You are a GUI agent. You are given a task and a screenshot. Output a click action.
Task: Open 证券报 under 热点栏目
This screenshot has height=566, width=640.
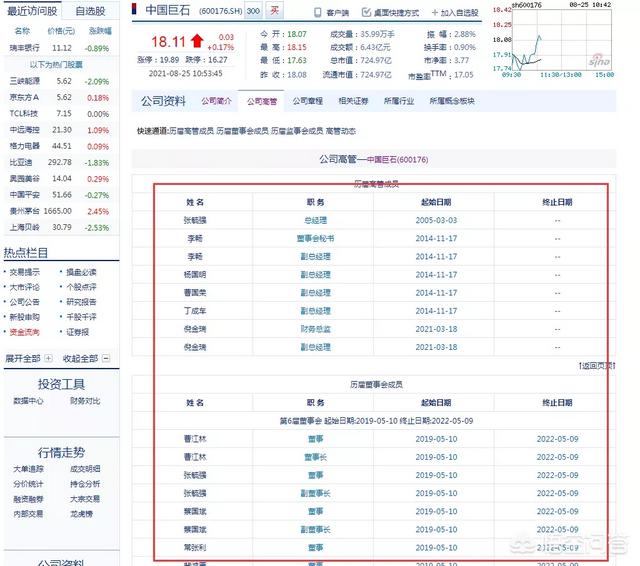78,332
